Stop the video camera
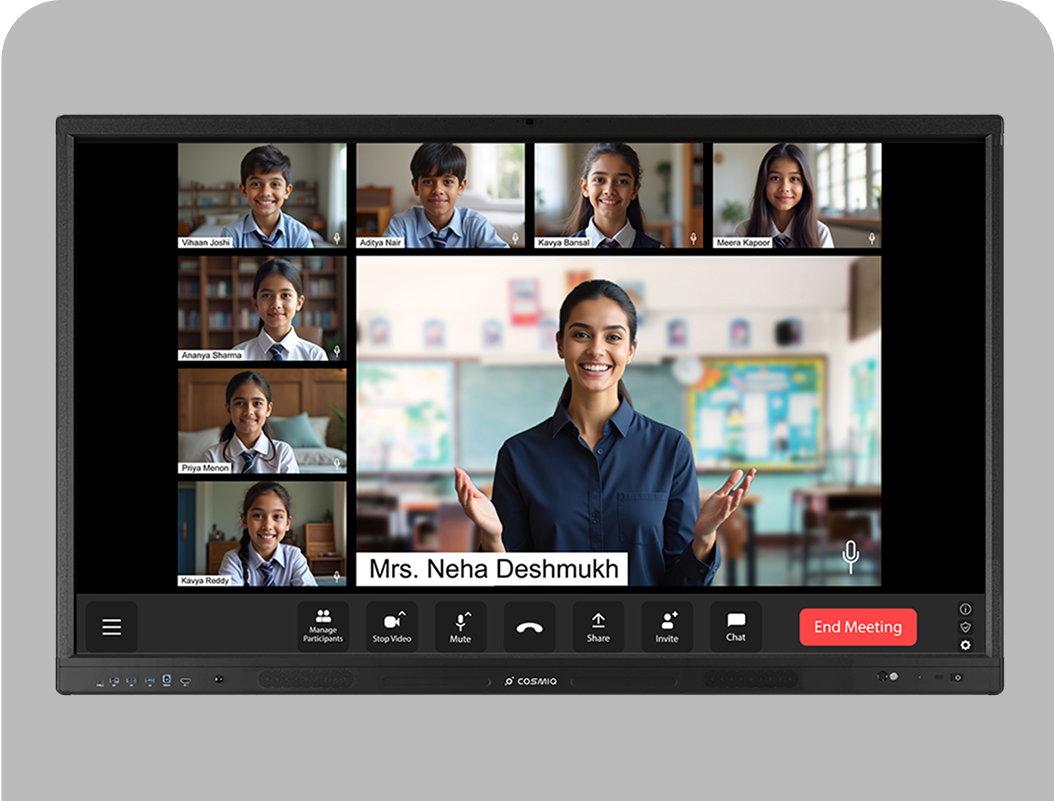This screenshot has height=801, width=1054. [390, 627]
